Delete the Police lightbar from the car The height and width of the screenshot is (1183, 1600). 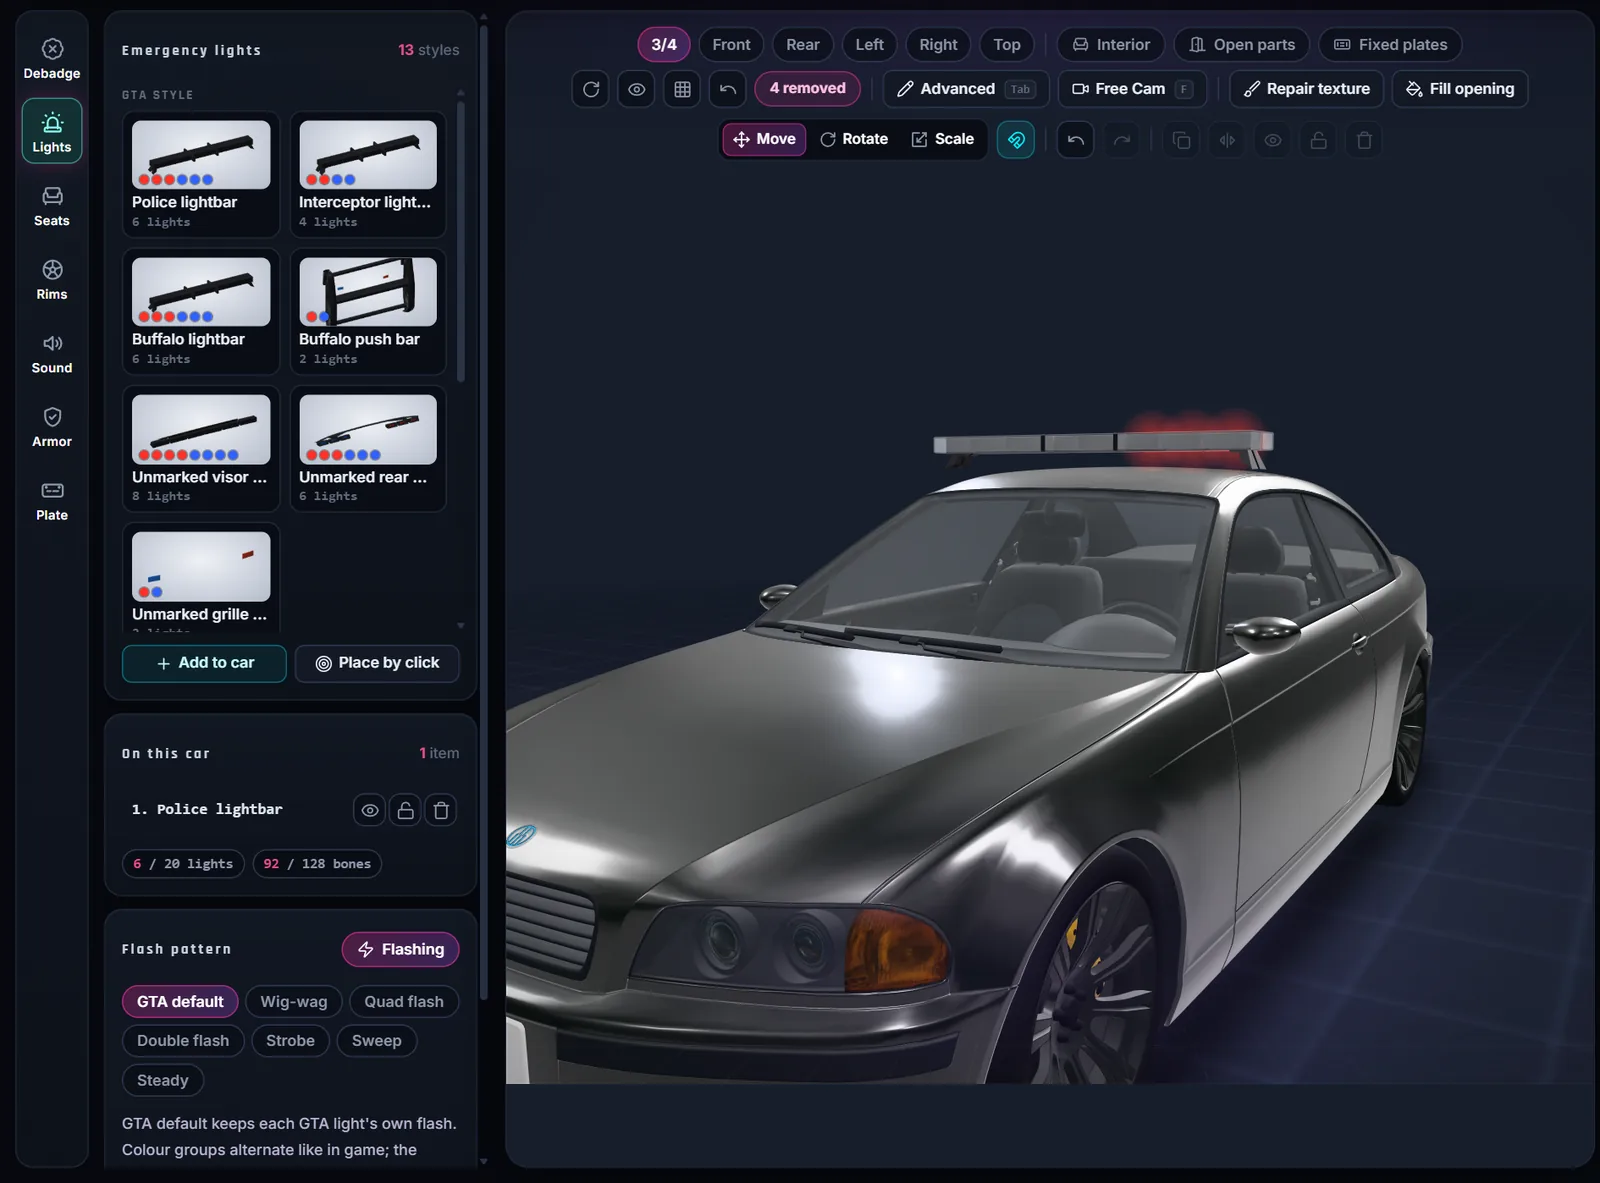point(441,810)
